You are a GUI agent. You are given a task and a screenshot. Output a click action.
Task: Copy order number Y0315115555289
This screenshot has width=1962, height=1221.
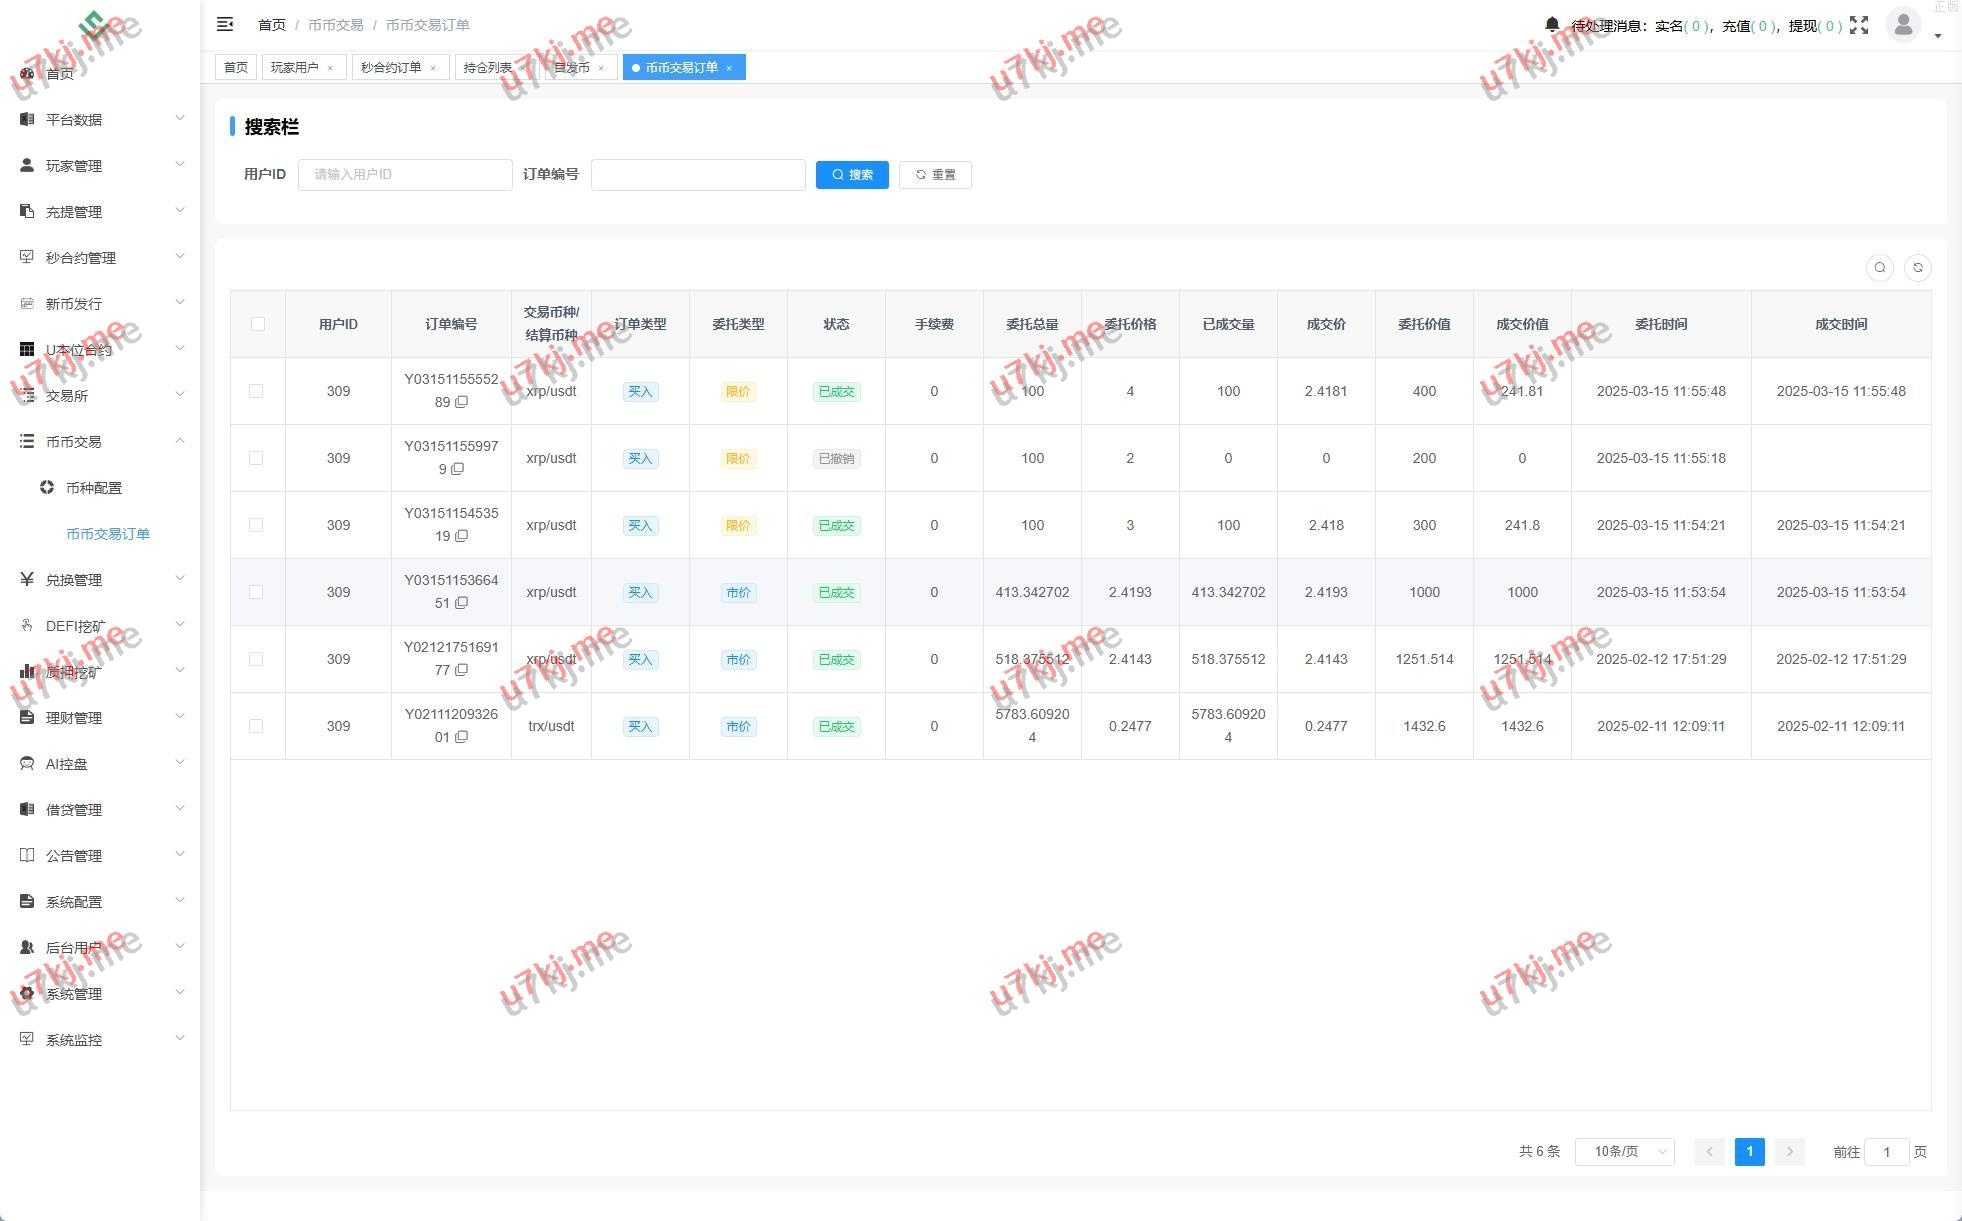pos(461,402)
